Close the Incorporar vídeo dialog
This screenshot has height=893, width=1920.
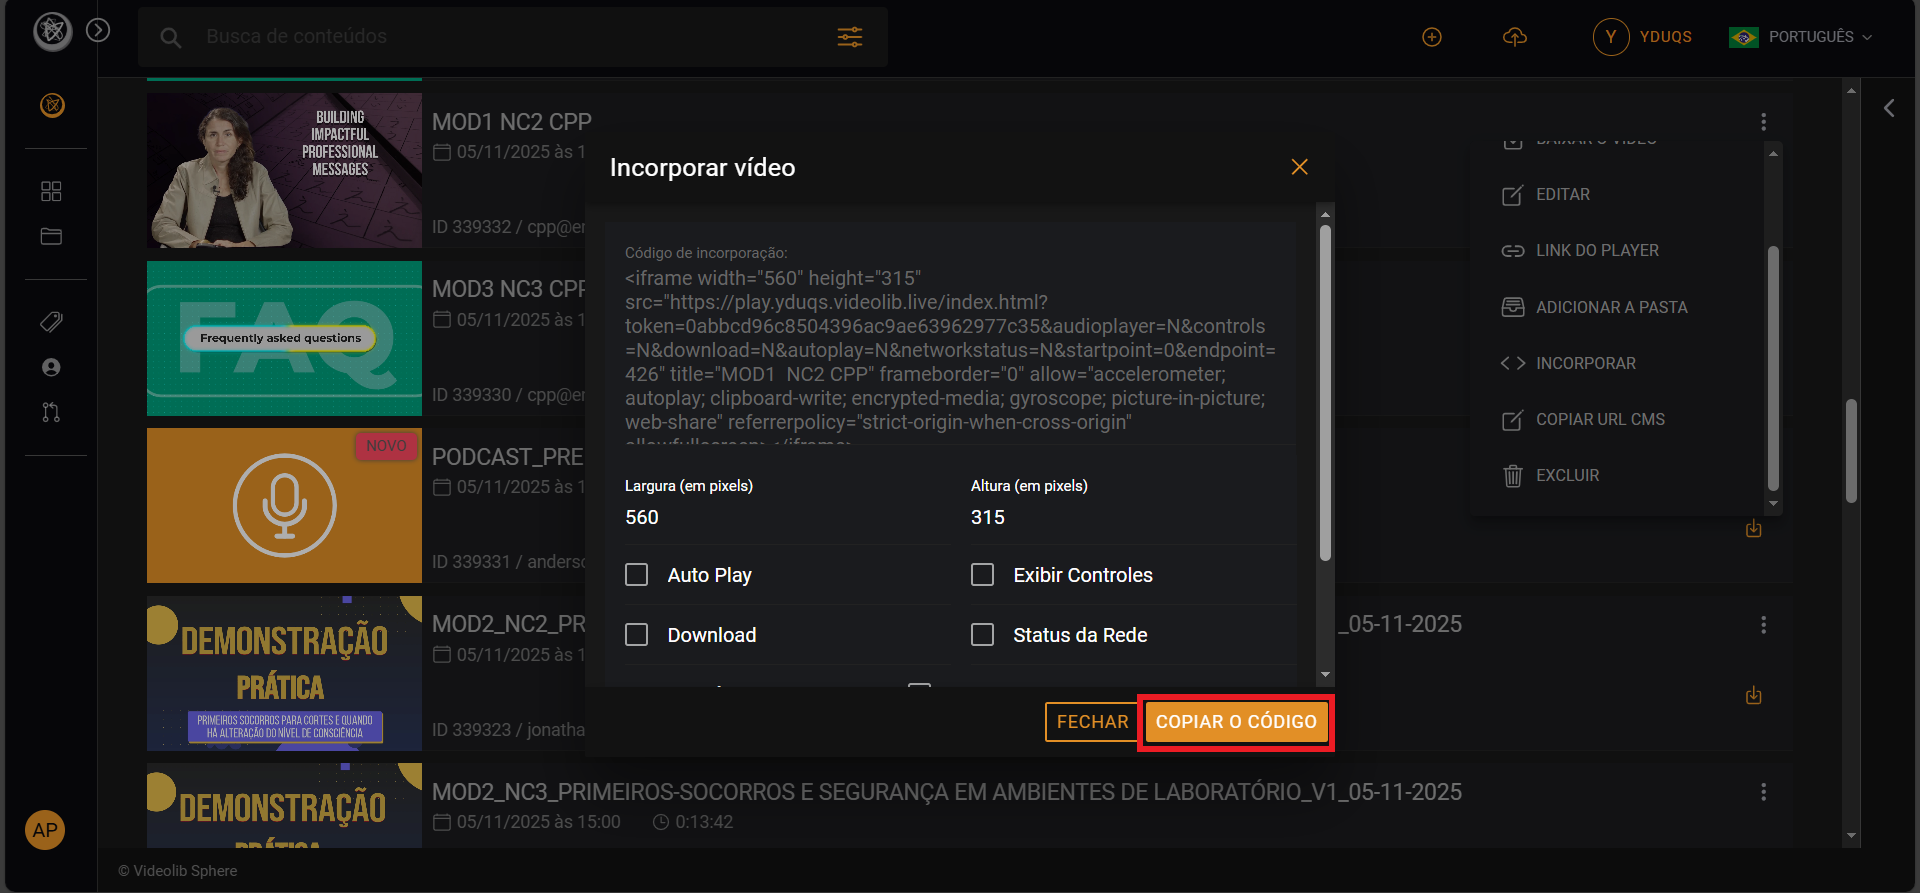(1299, 167)
